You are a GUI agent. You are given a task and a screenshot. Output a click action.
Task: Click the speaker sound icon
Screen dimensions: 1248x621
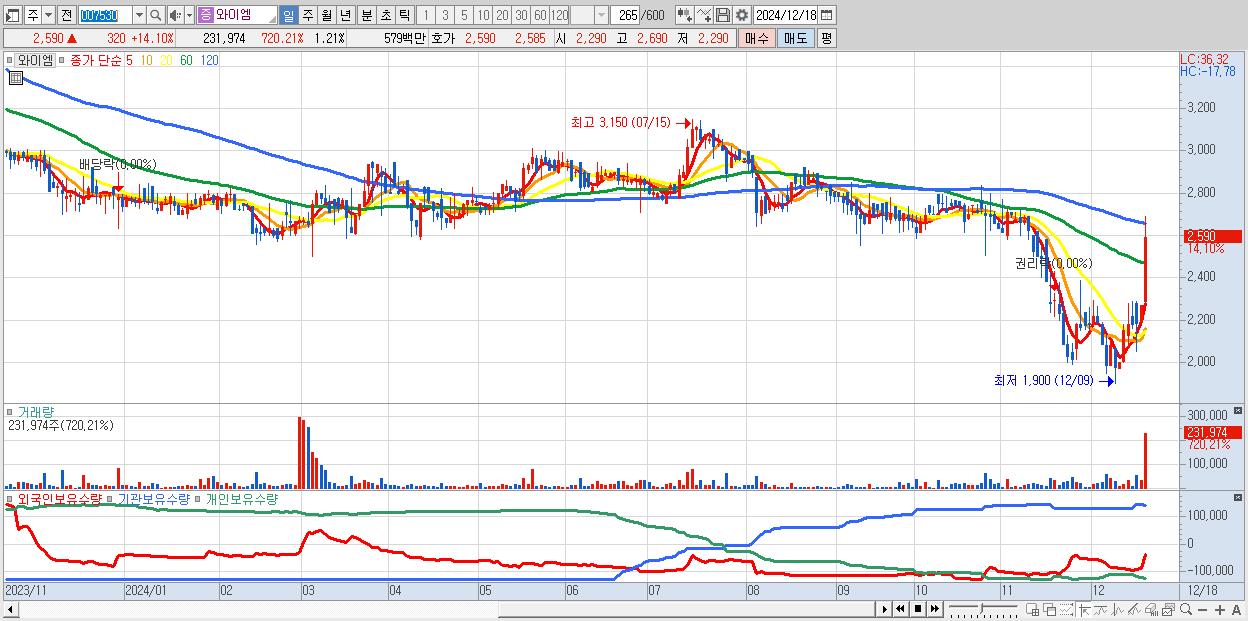click(x=175, y=15)
